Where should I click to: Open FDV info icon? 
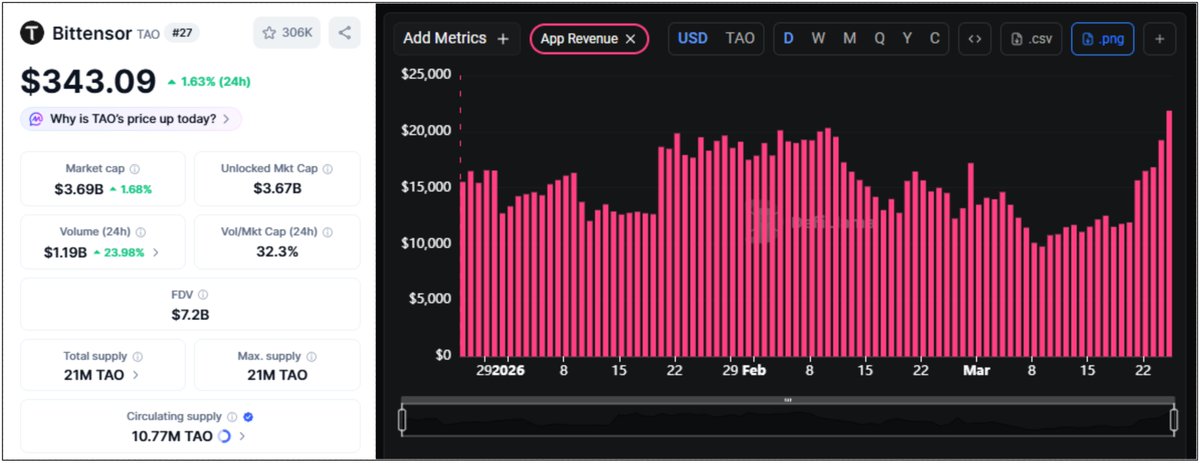(203, 295)
